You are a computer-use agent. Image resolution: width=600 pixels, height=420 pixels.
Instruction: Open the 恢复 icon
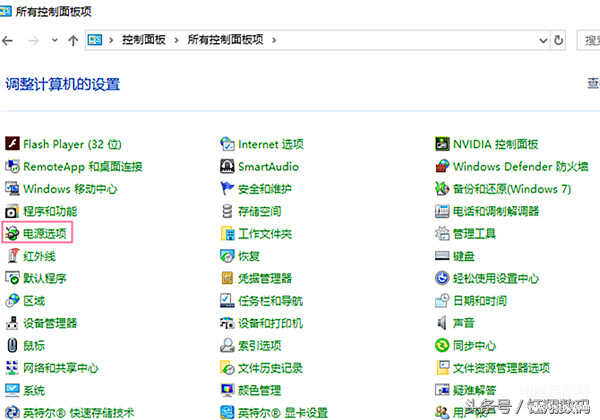227,256
